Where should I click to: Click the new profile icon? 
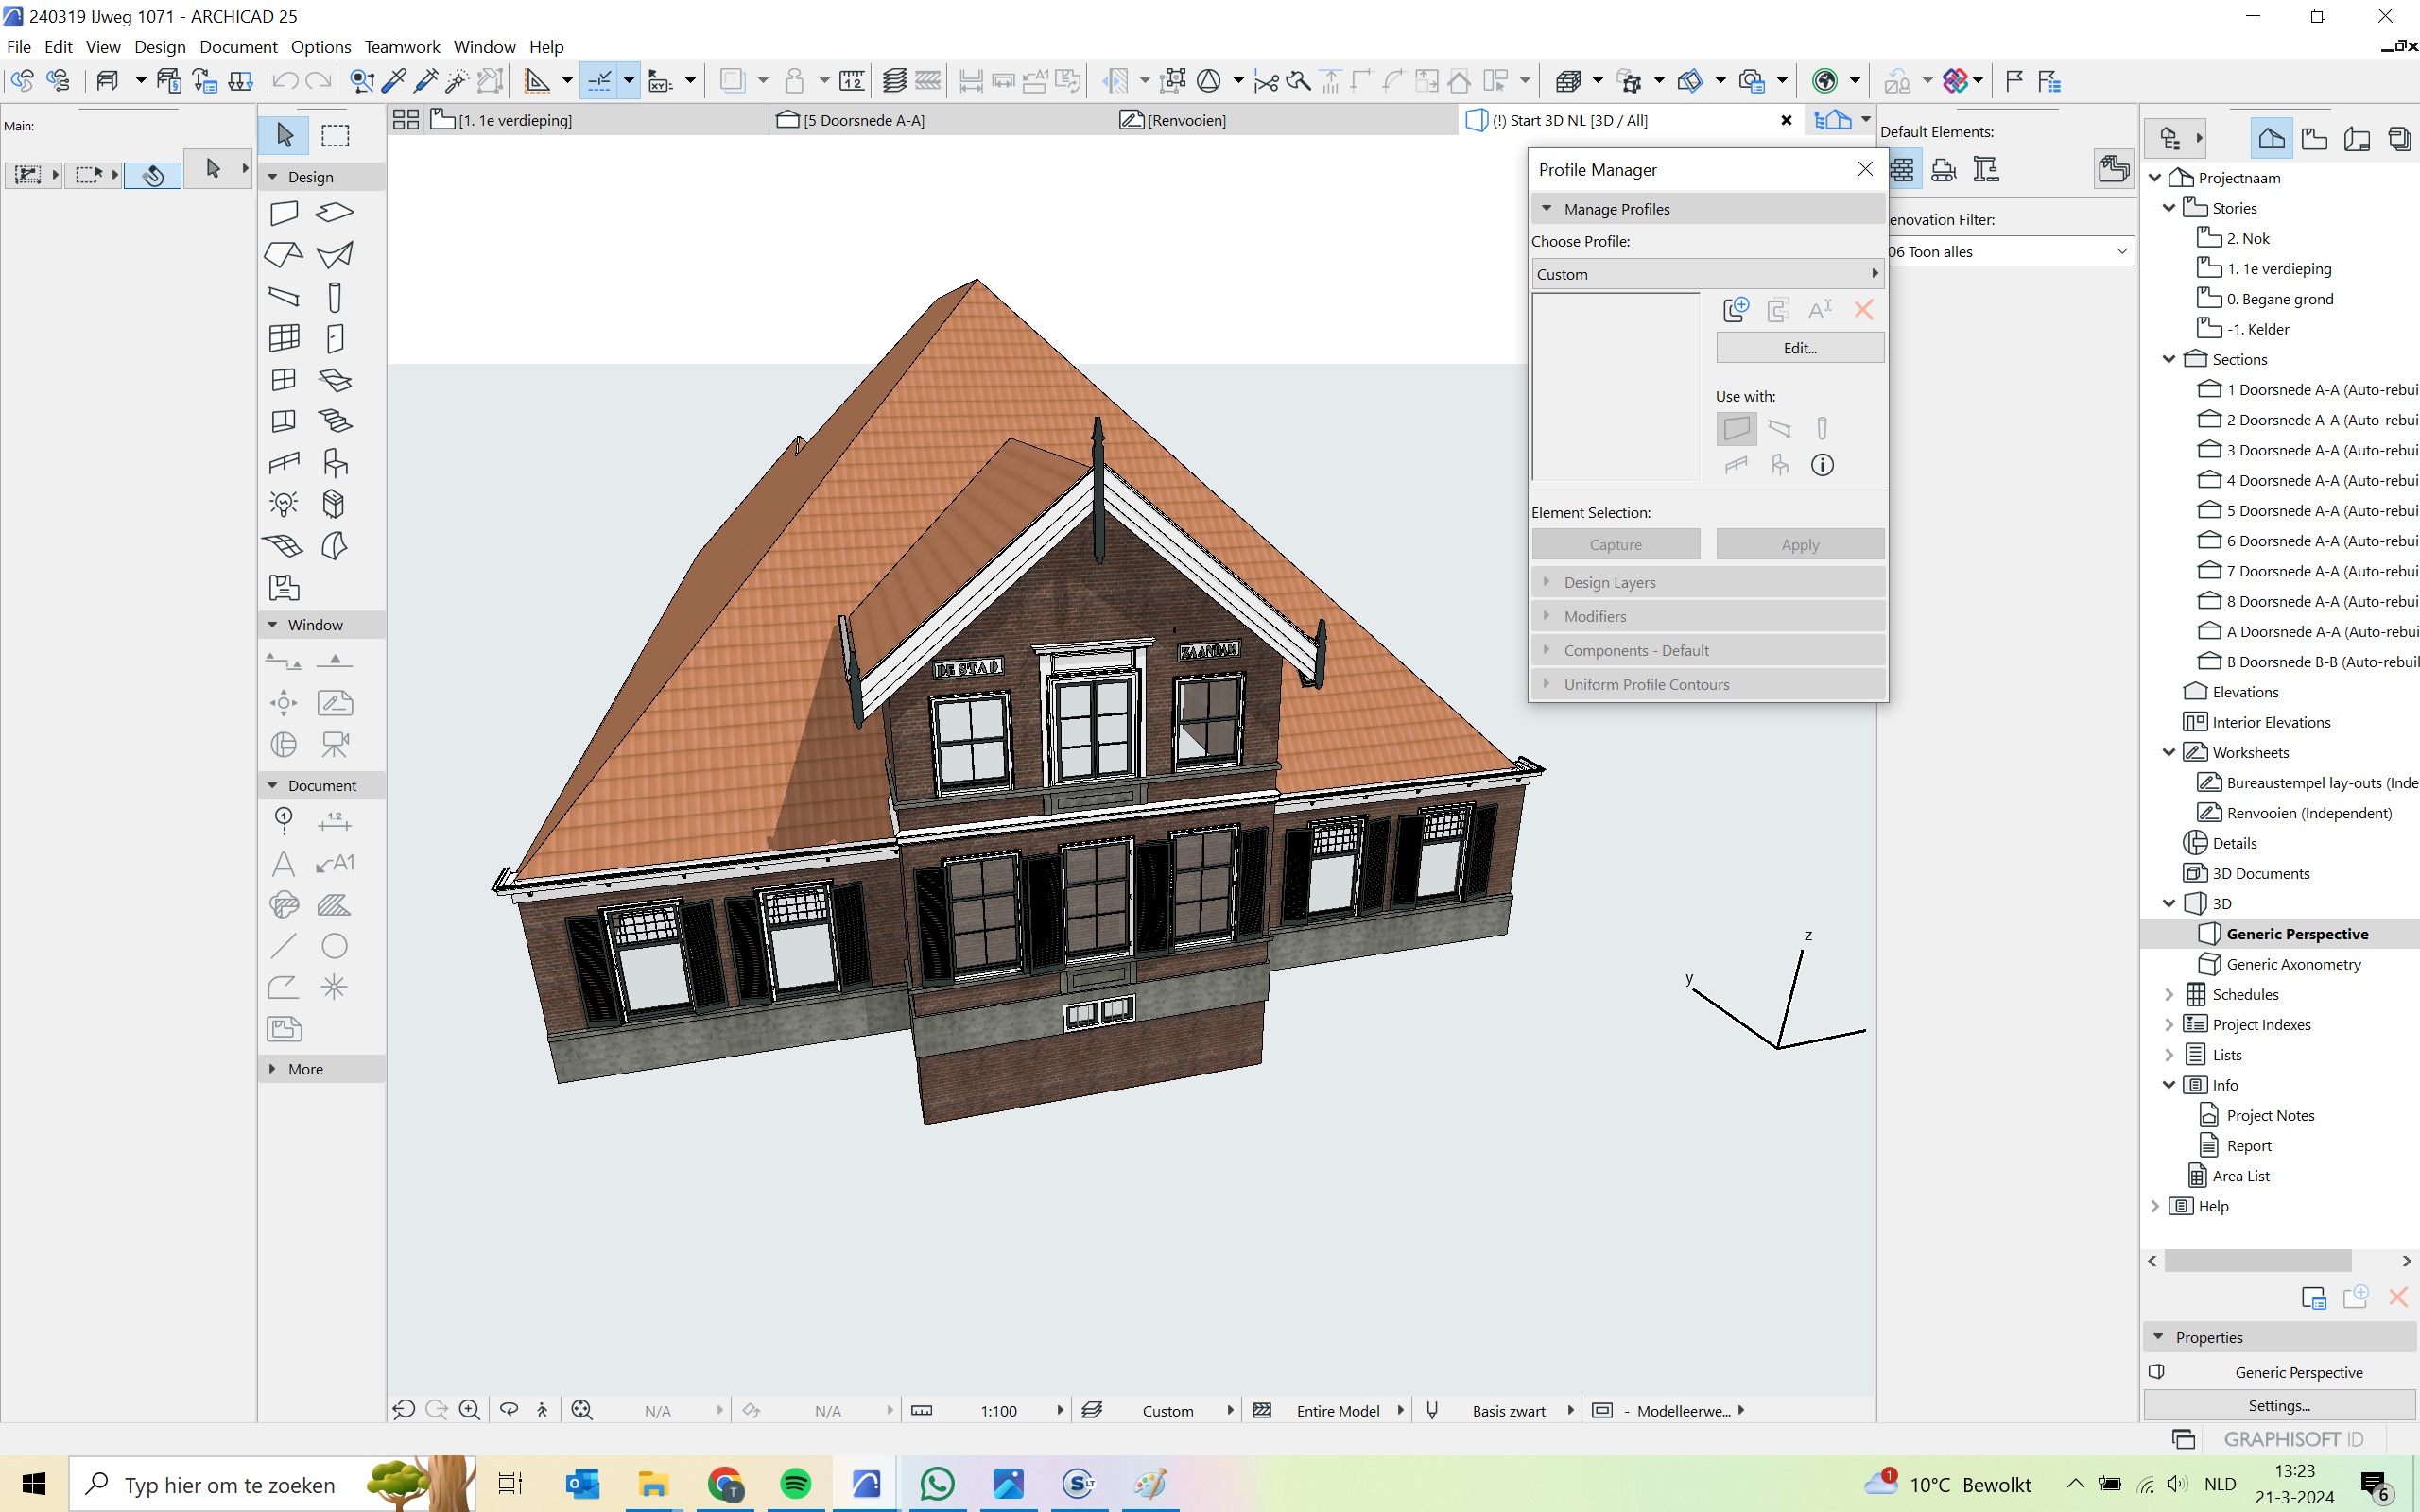[x=1736, y=310]
